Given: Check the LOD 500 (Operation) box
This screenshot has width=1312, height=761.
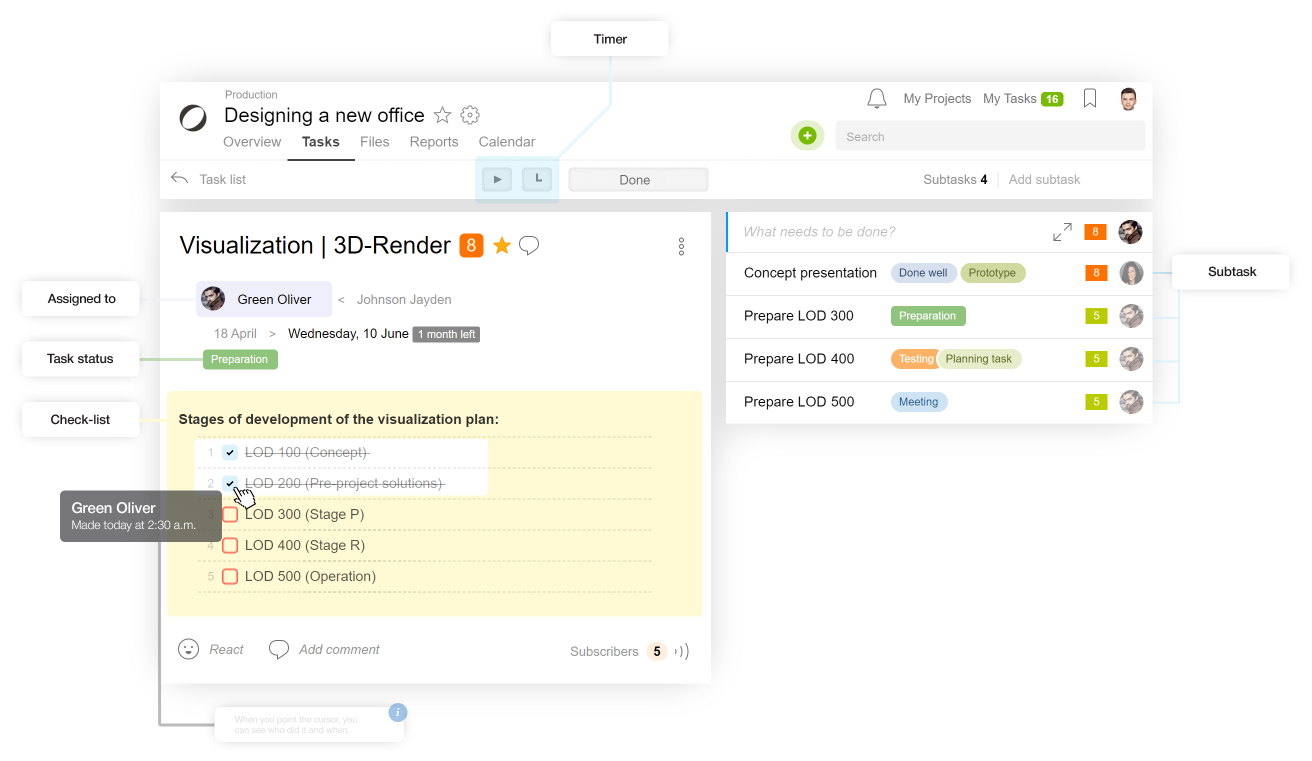Looking at the screenshot, I should tap(230, 577).
